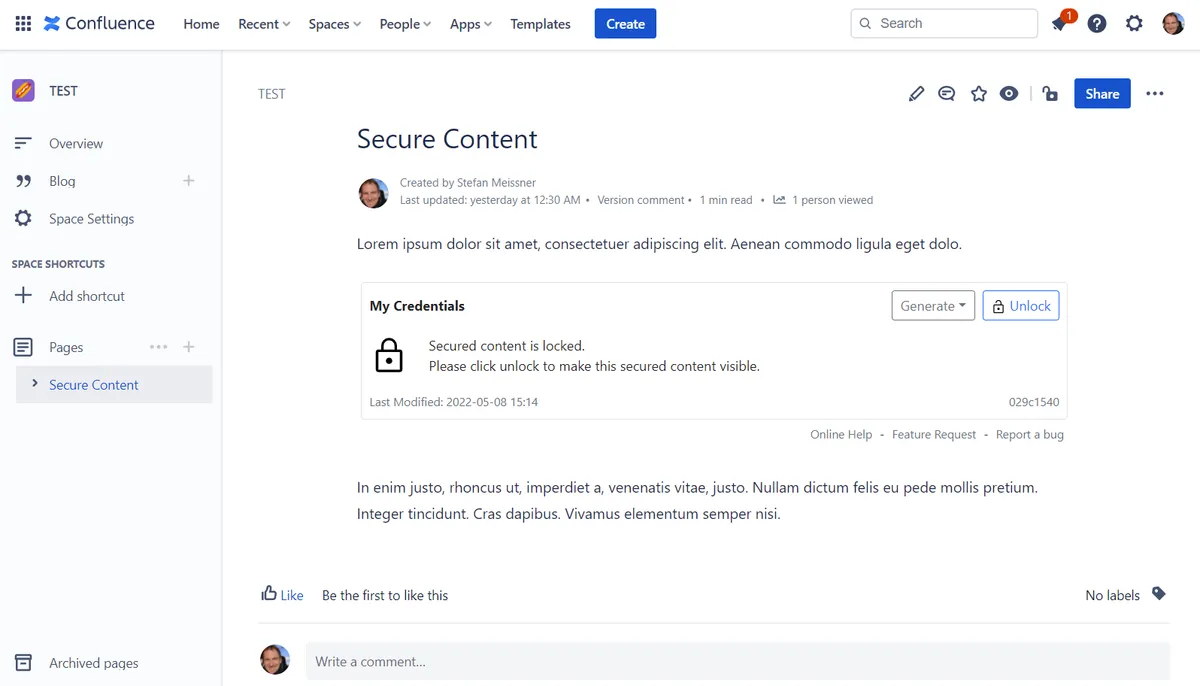Click the TEST space name in sidebar
Screen dimensions: 1200x686
tap(63, 91)
